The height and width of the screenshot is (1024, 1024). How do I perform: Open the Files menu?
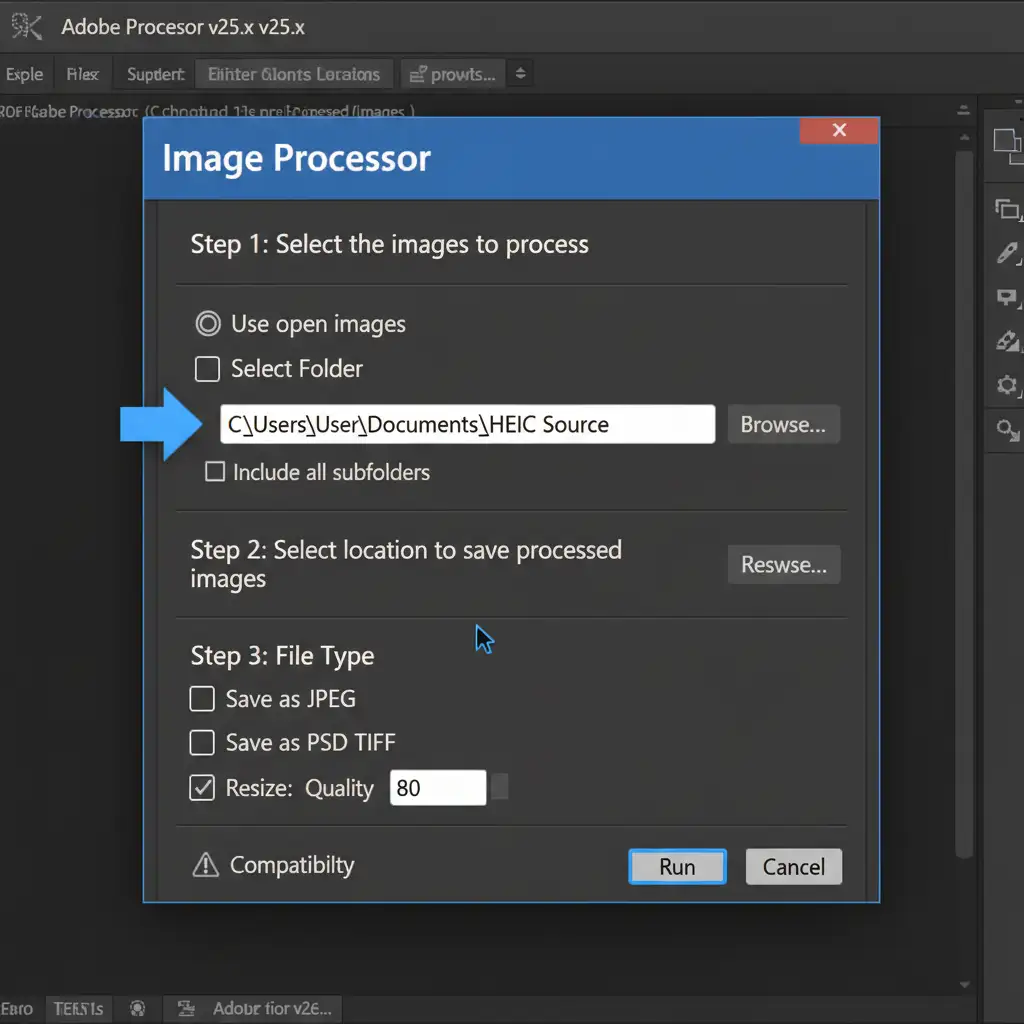(83, 74)
